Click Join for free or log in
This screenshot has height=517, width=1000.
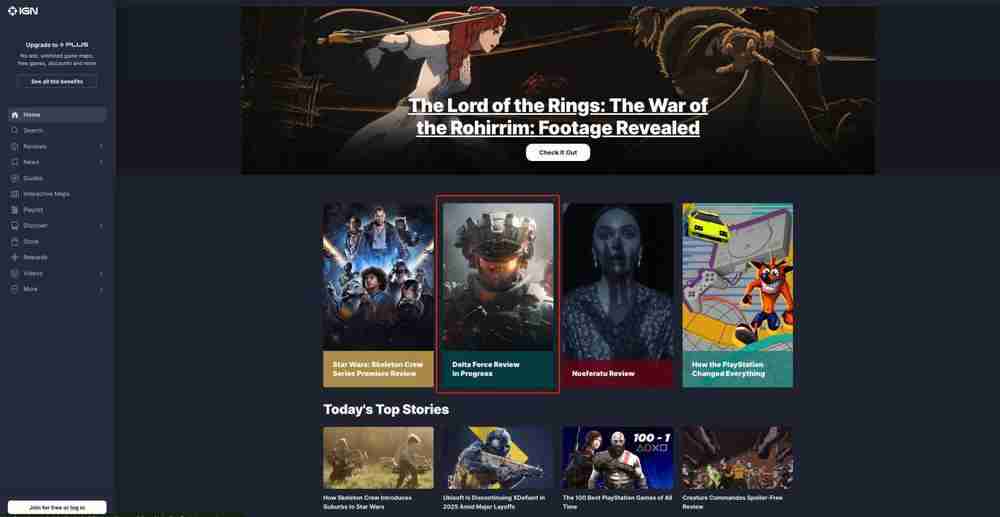57,507
